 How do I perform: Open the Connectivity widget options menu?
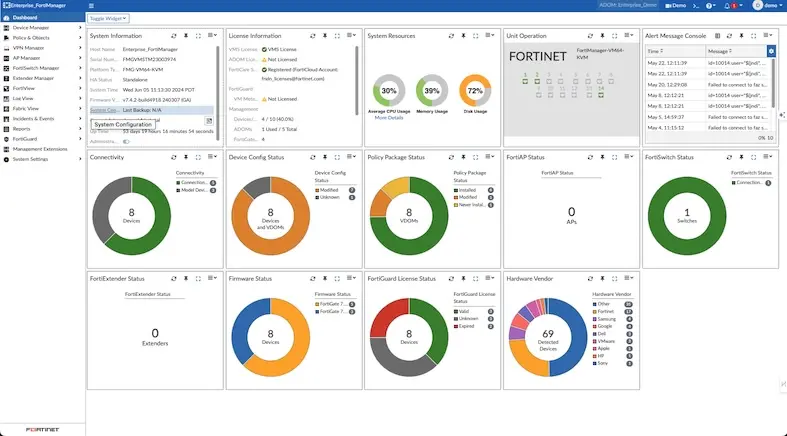point(213,157)
